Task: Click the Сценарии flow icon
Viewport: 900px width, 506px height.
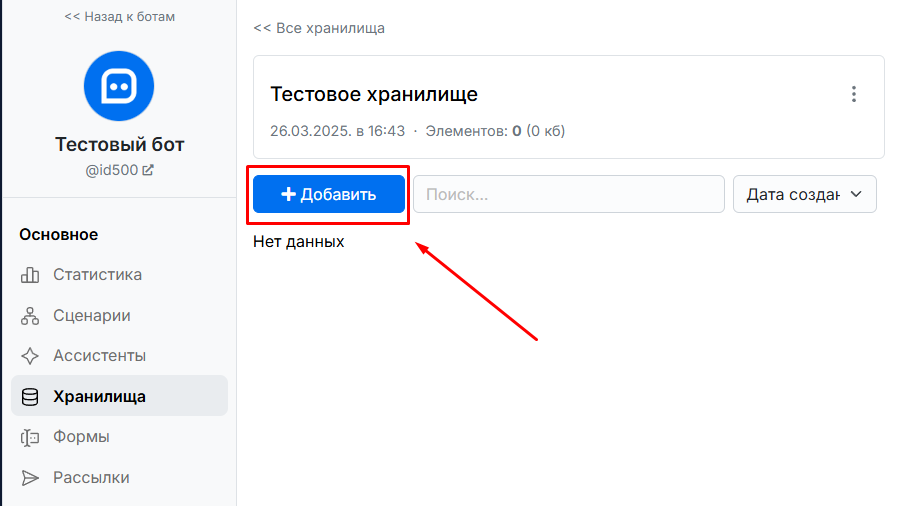Action: pos(30,316)
